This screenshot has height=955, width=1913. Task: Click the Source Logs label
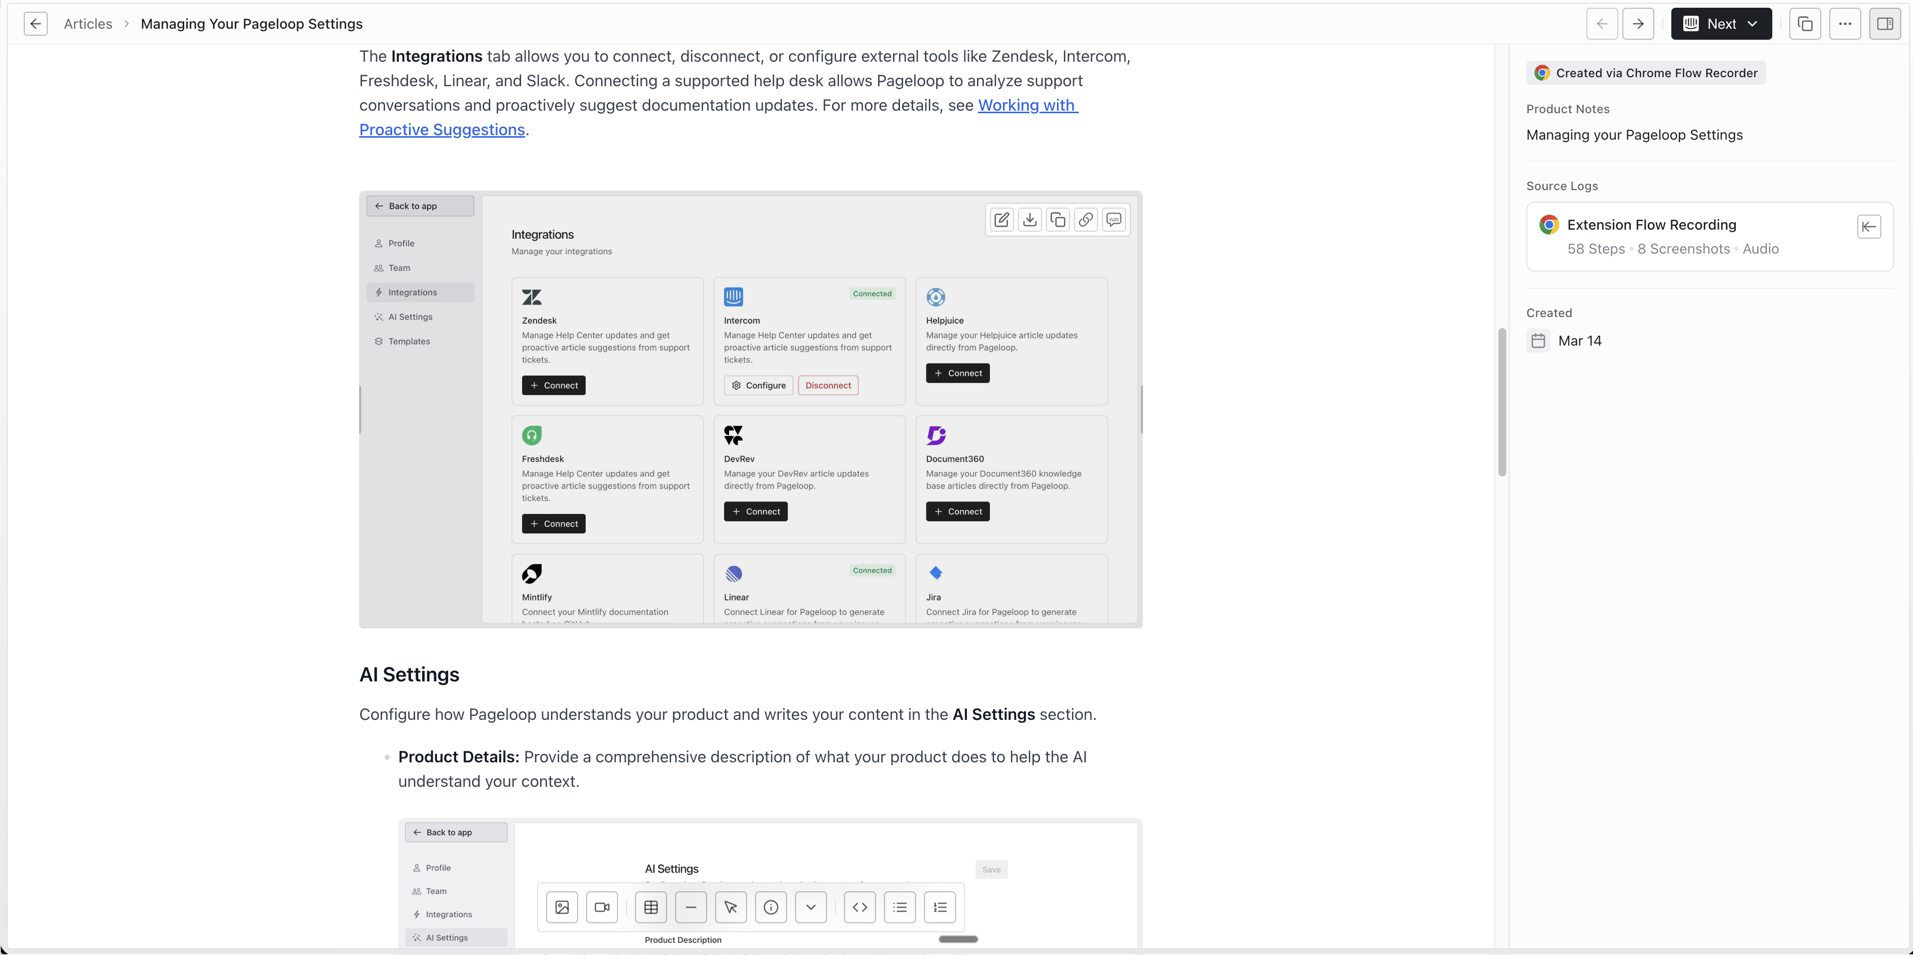[1562, 186]
